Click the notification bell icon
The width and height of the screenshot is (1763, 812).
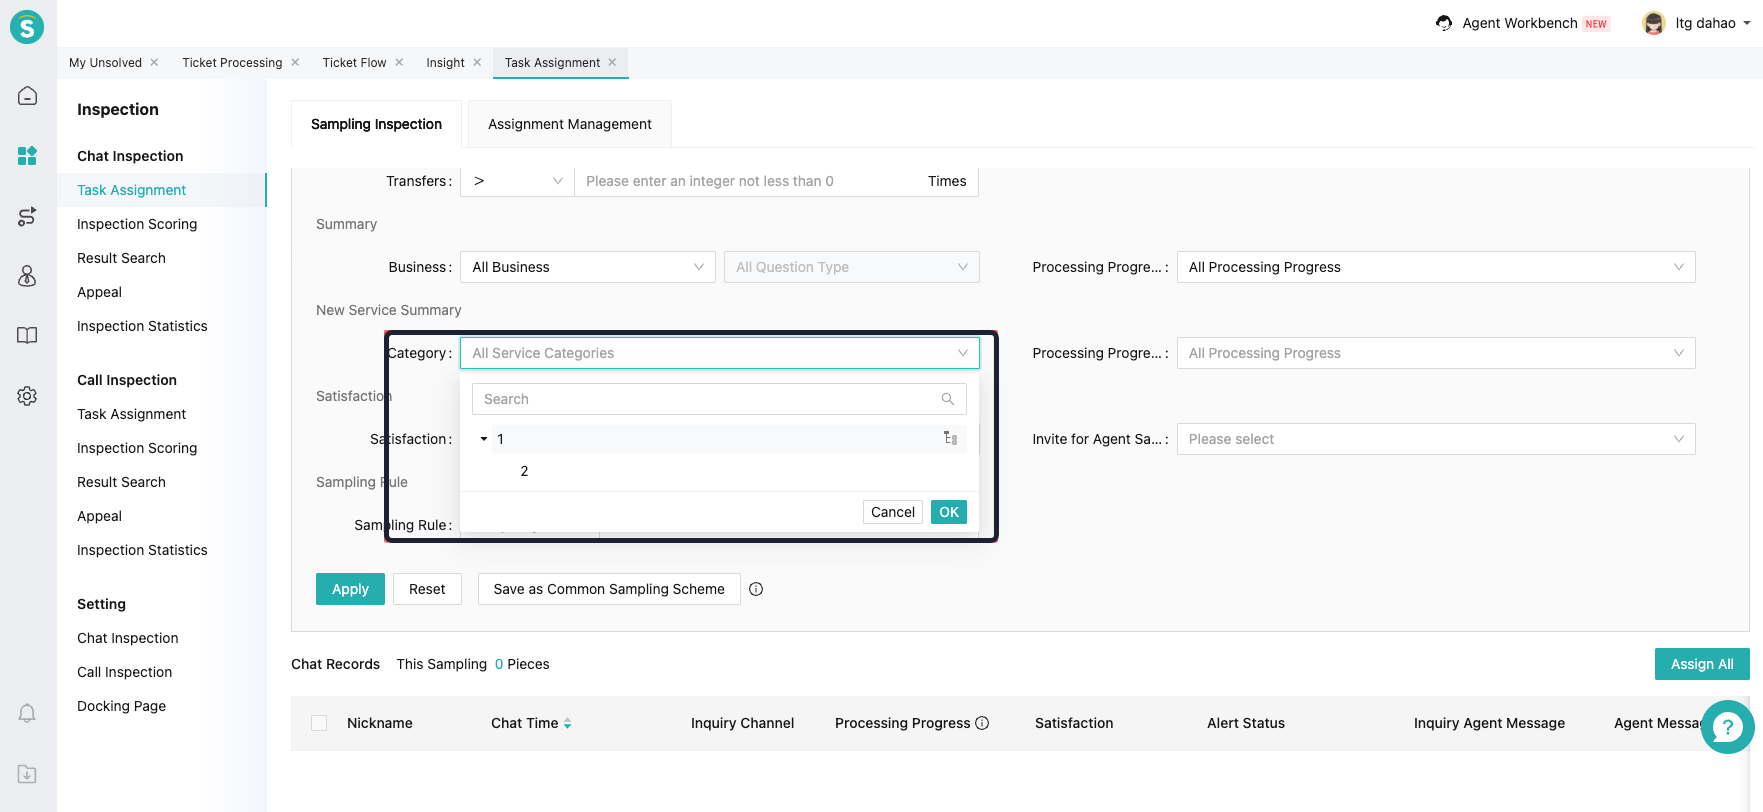pos(27,713)
